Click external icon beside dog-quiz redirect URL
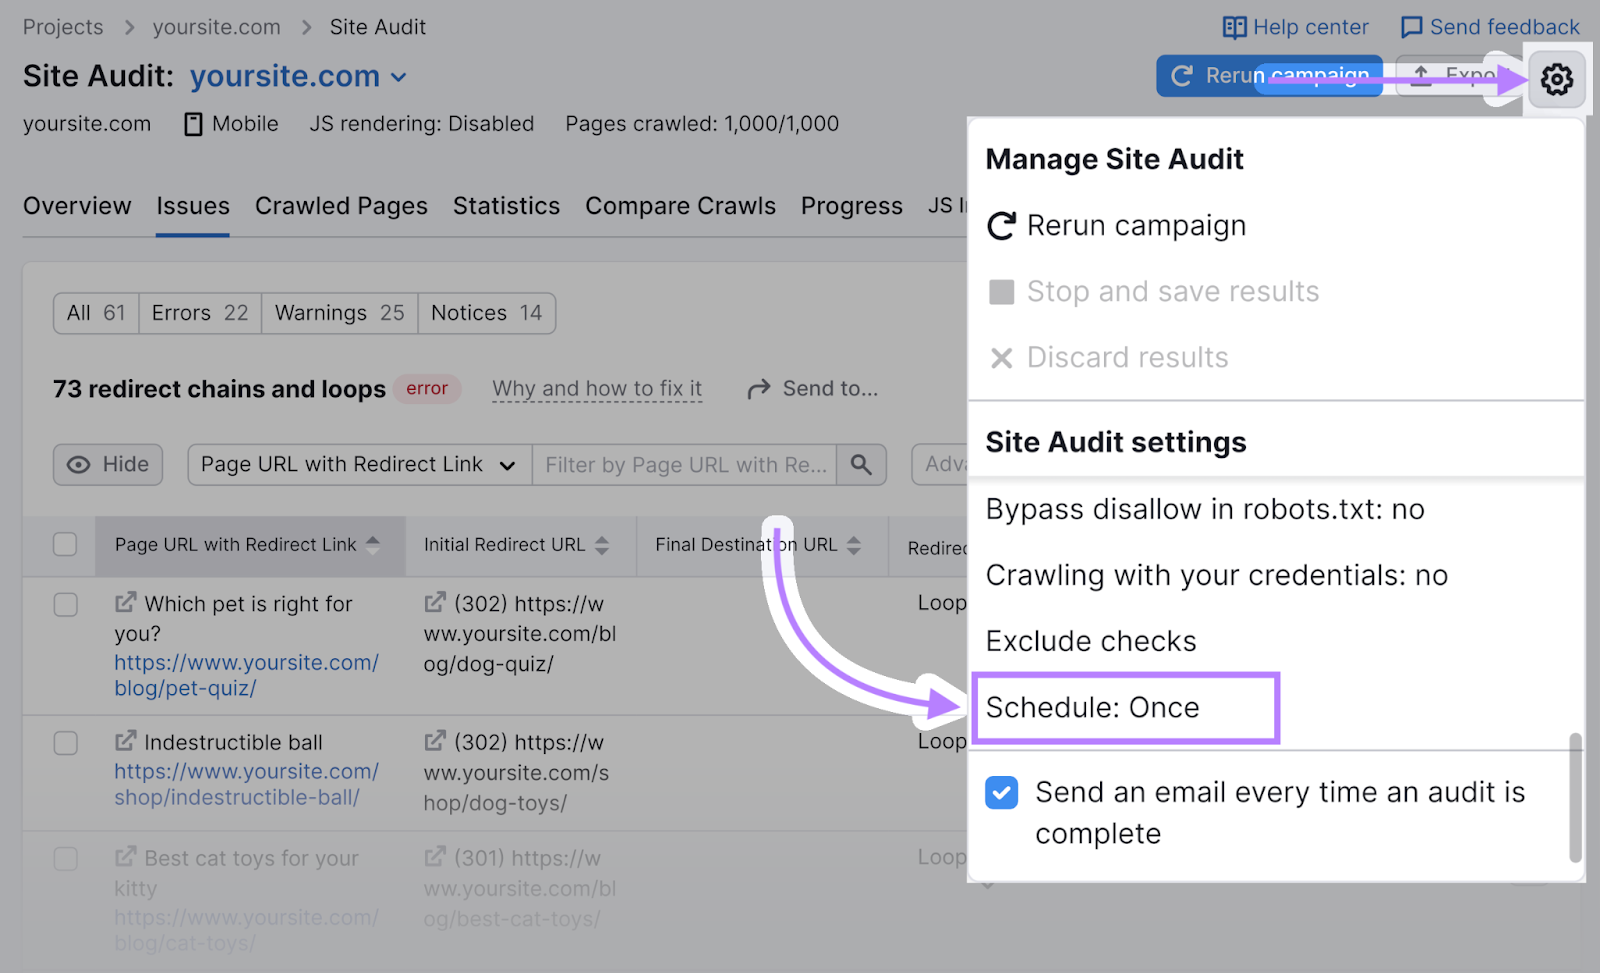 pyautogui.click(x=434, y=603)
